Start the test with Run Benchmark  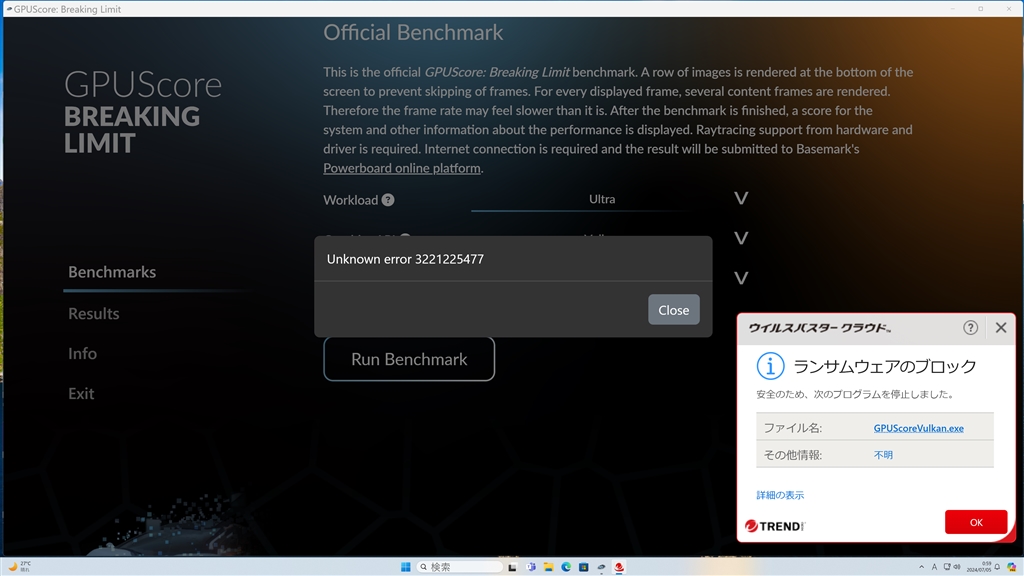coord(409,359)
